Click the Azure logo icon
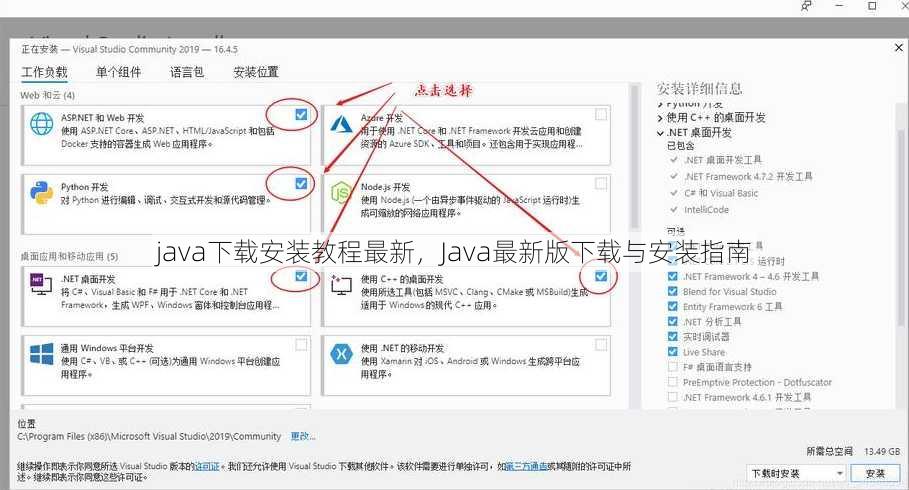The image size is (909, 490). click(x=341, y=124)
